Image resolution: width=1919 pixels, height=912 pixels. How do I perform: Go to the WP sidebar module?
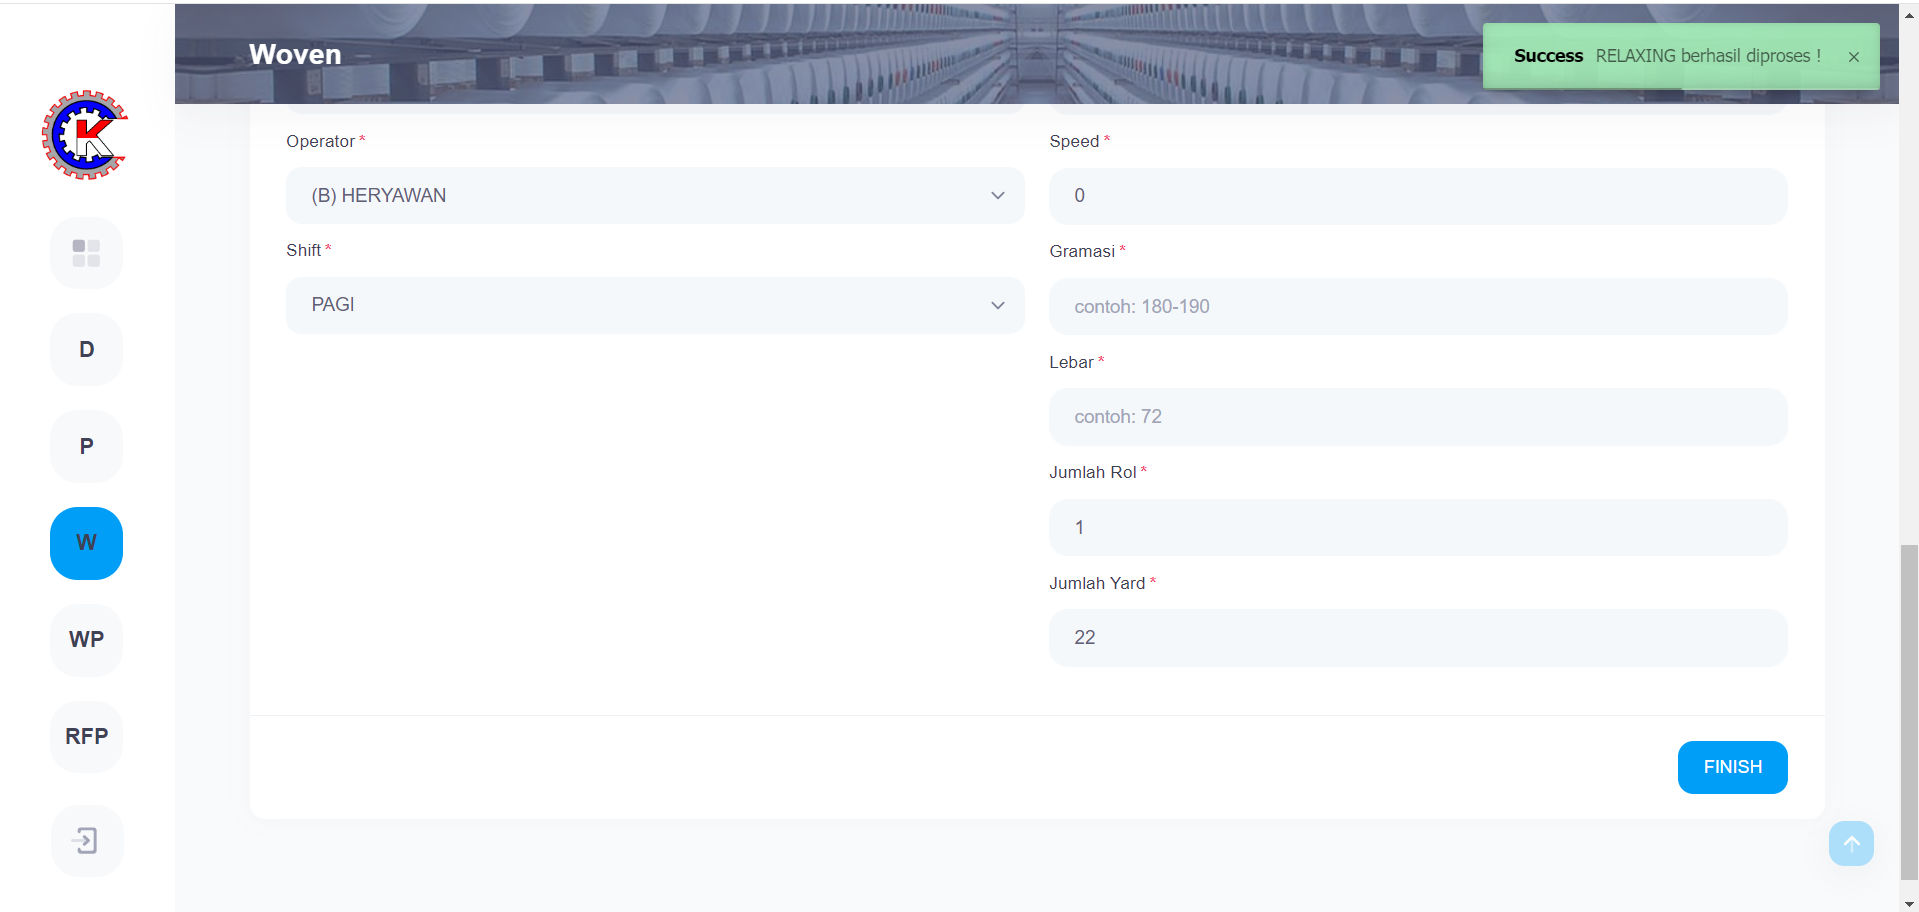86,640
